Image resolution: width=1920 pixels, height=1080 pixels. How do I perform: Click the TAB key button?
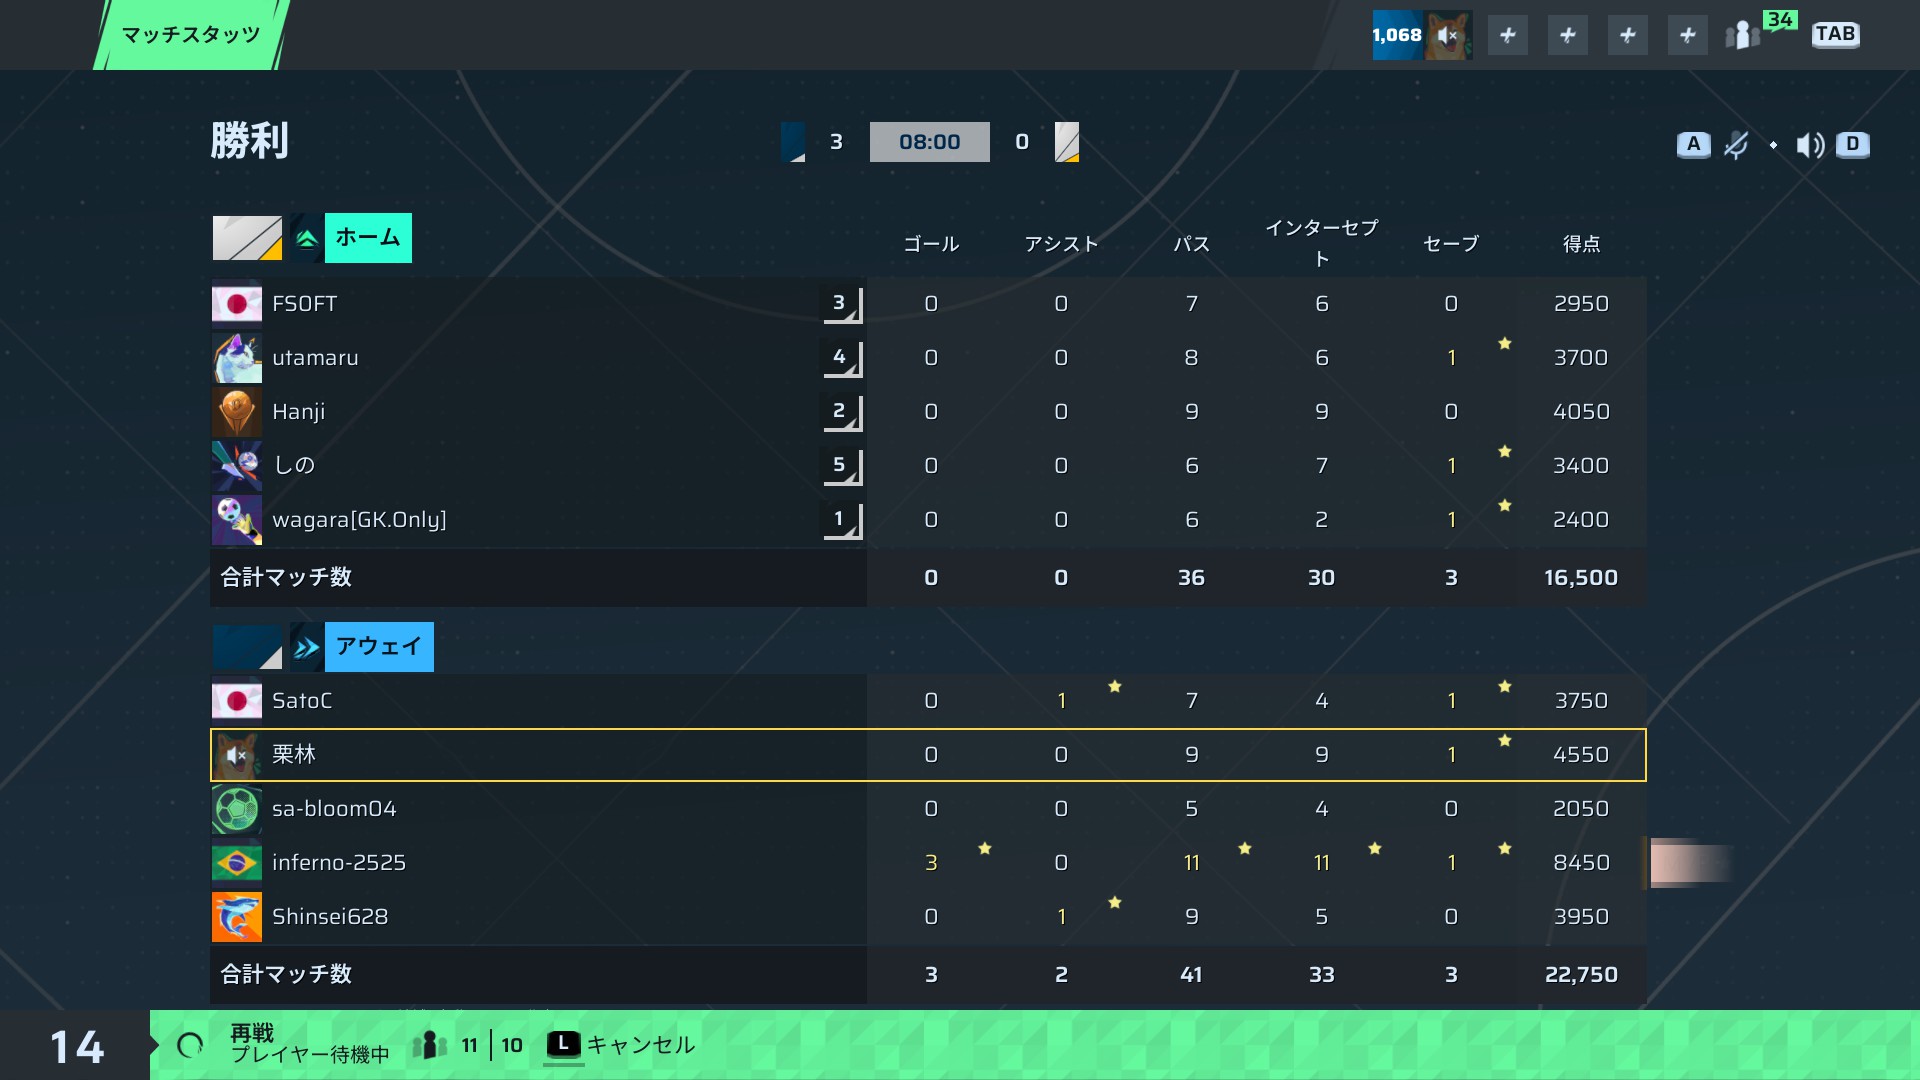1835,35
